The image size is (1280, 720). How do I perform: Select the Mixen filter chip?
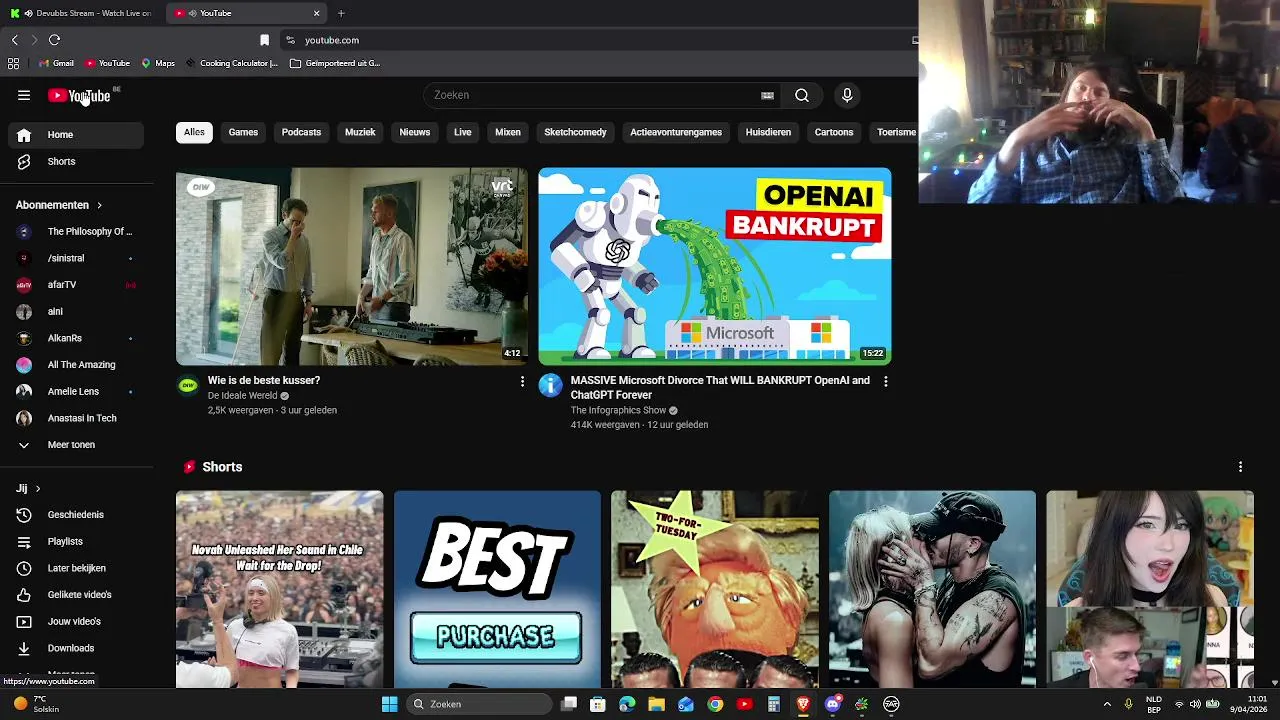[508, 132]
